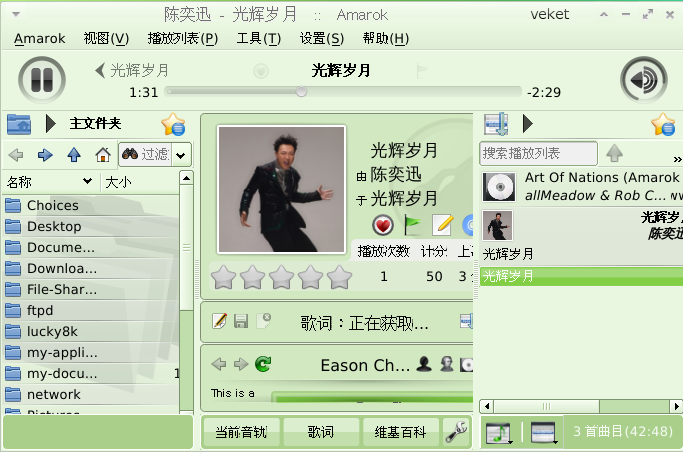The width and height of the screenshot is (683, 452).
Task: Open the filter dropdown arrow
Action: click(181, 155)
